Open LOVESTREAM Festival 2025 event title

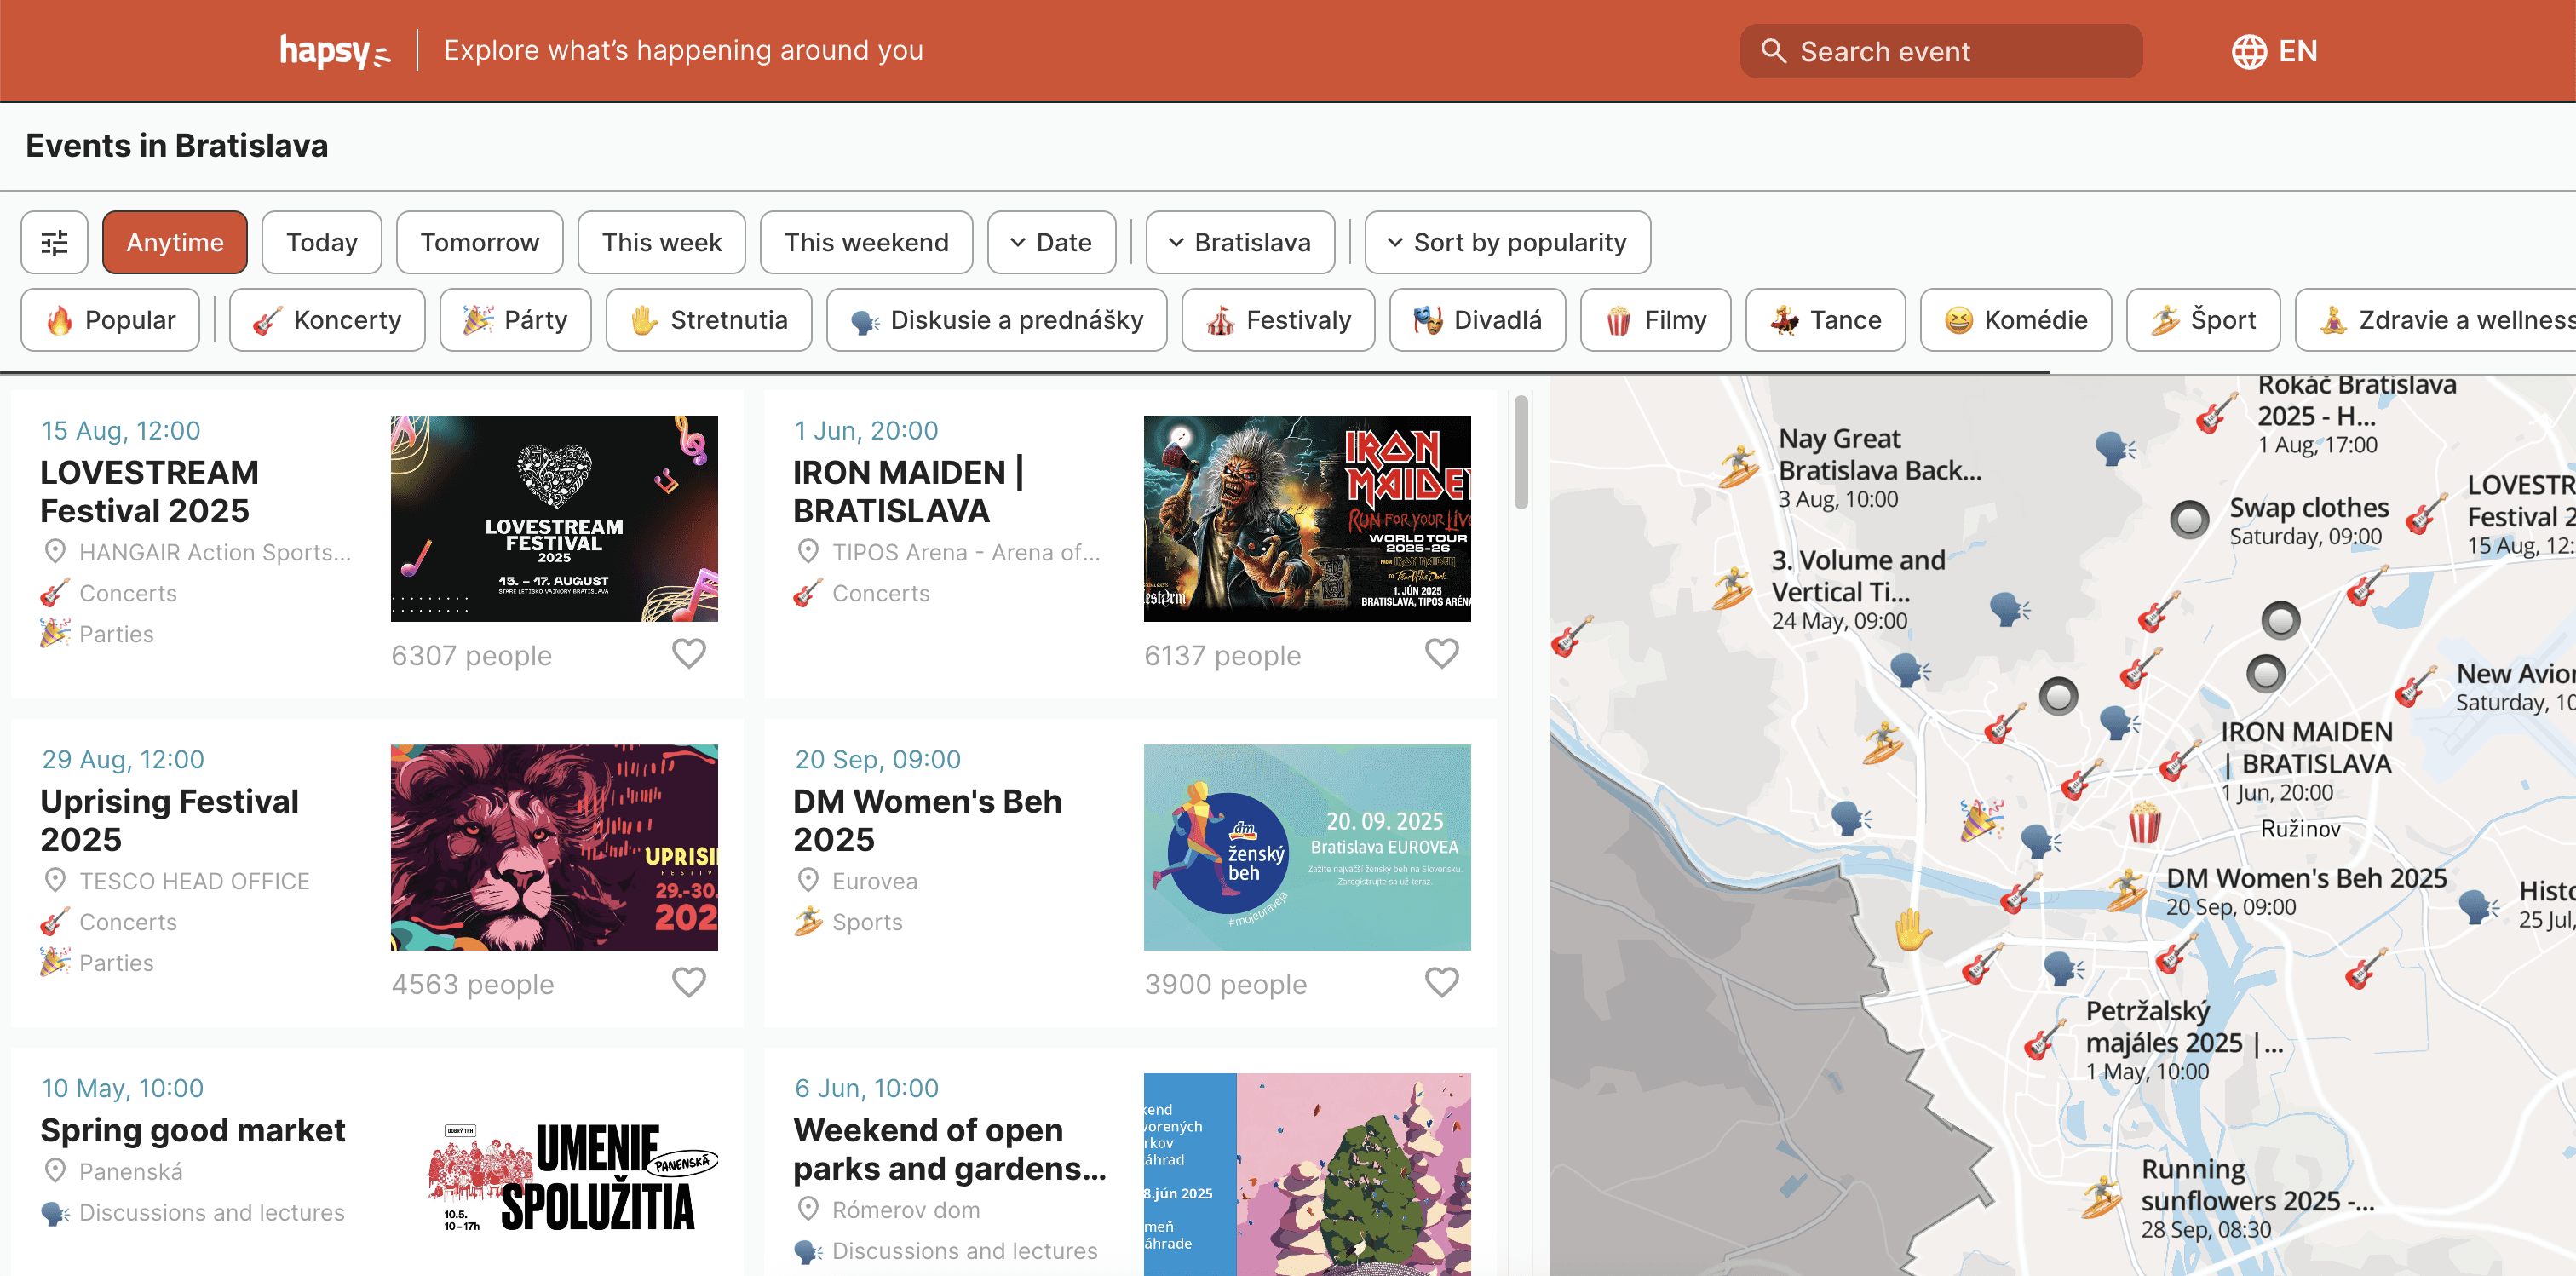tap(150, 491)
